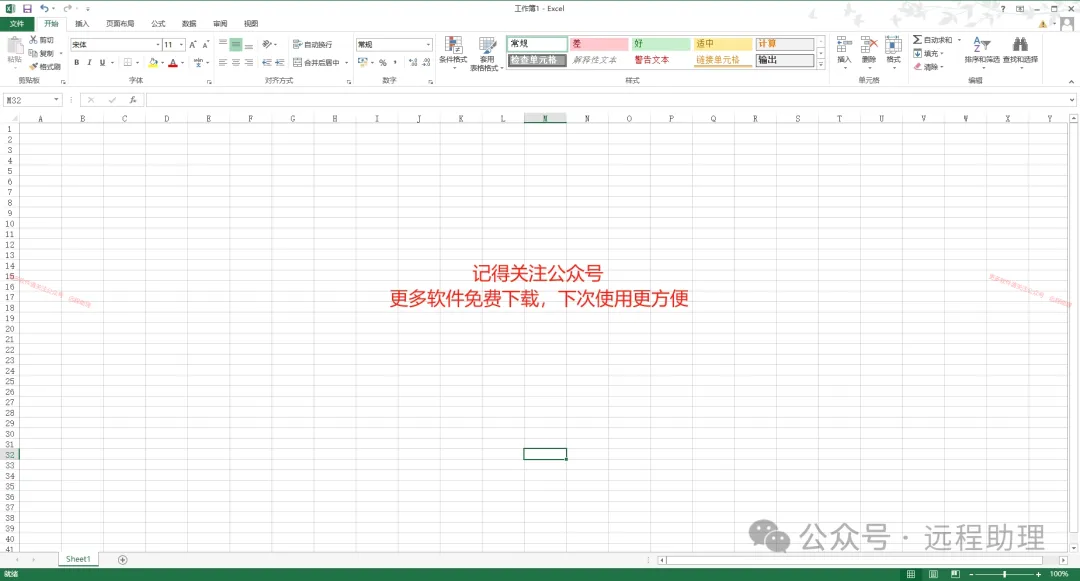Add a new sheet with the plus icon
The image size is (1080, 581).
(x=123, y=560)
